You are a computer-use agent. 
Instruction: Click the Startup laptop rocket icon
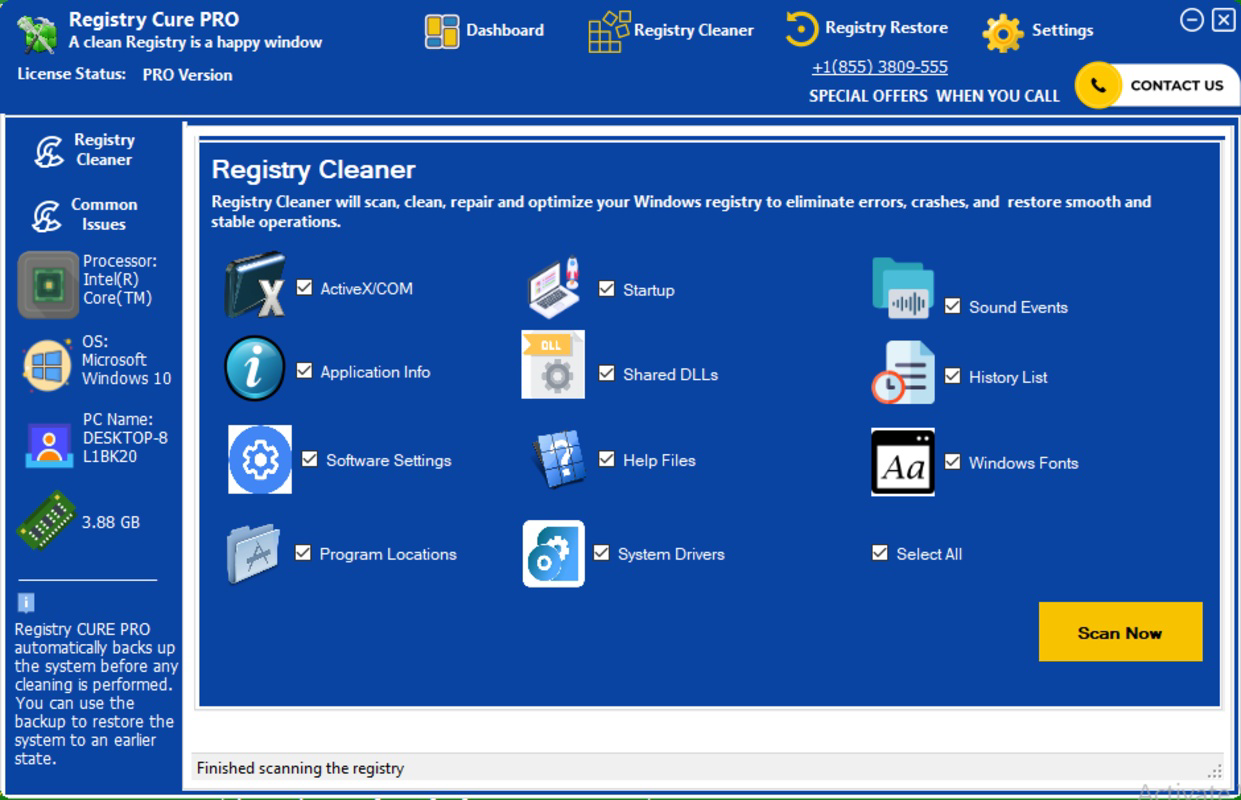(x=554, y=288)
